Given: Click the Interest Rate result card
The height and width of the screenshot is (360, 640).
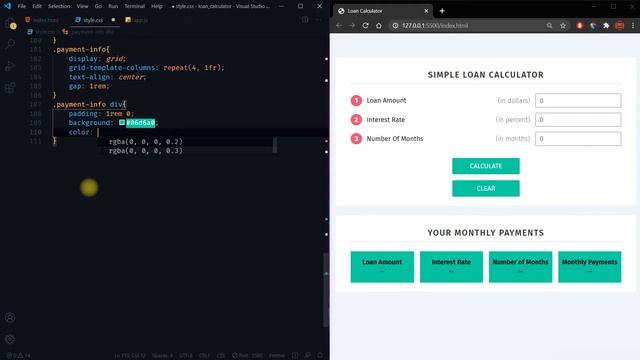Looking at the screenshot, I should click(x=451, y=267).
